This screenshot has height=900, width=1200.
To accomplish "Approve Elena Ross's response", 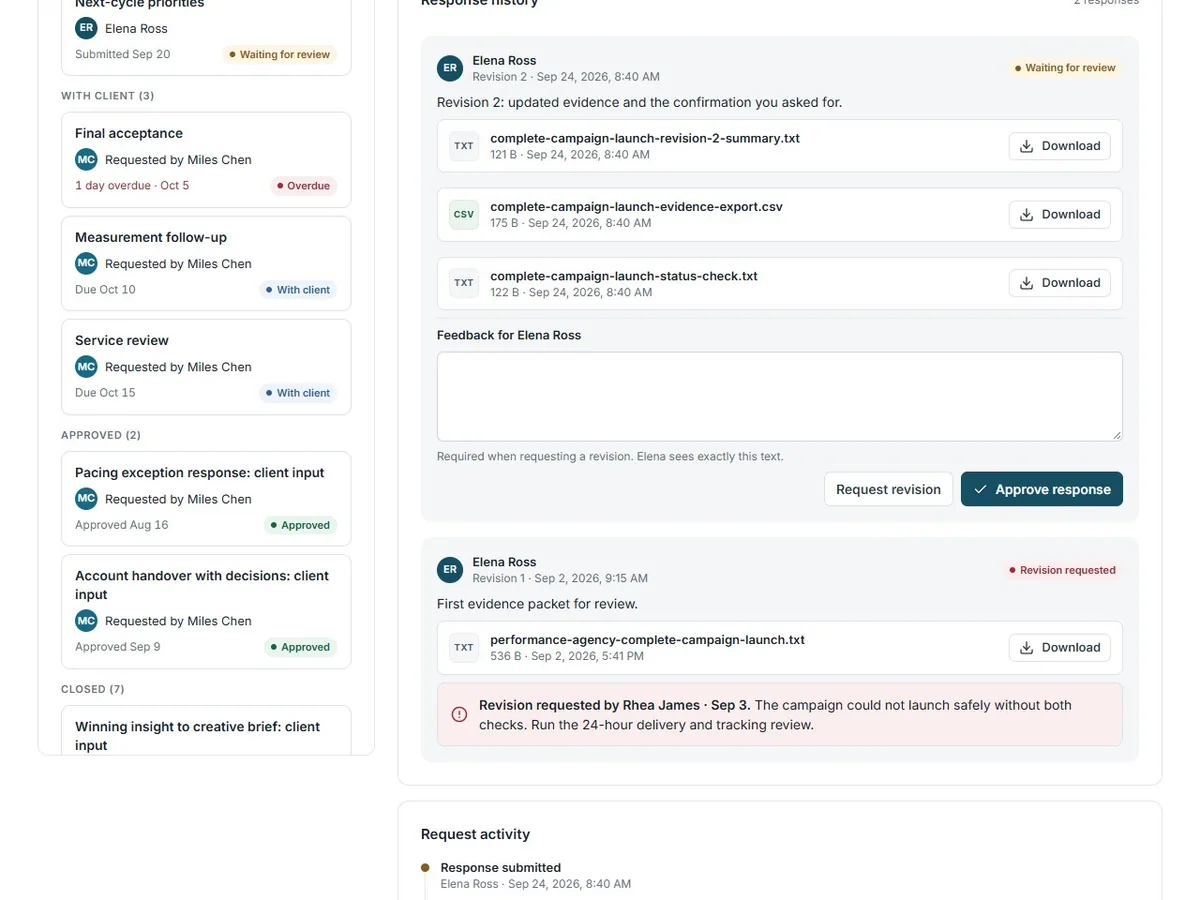I will click(x=1042, y=489).
